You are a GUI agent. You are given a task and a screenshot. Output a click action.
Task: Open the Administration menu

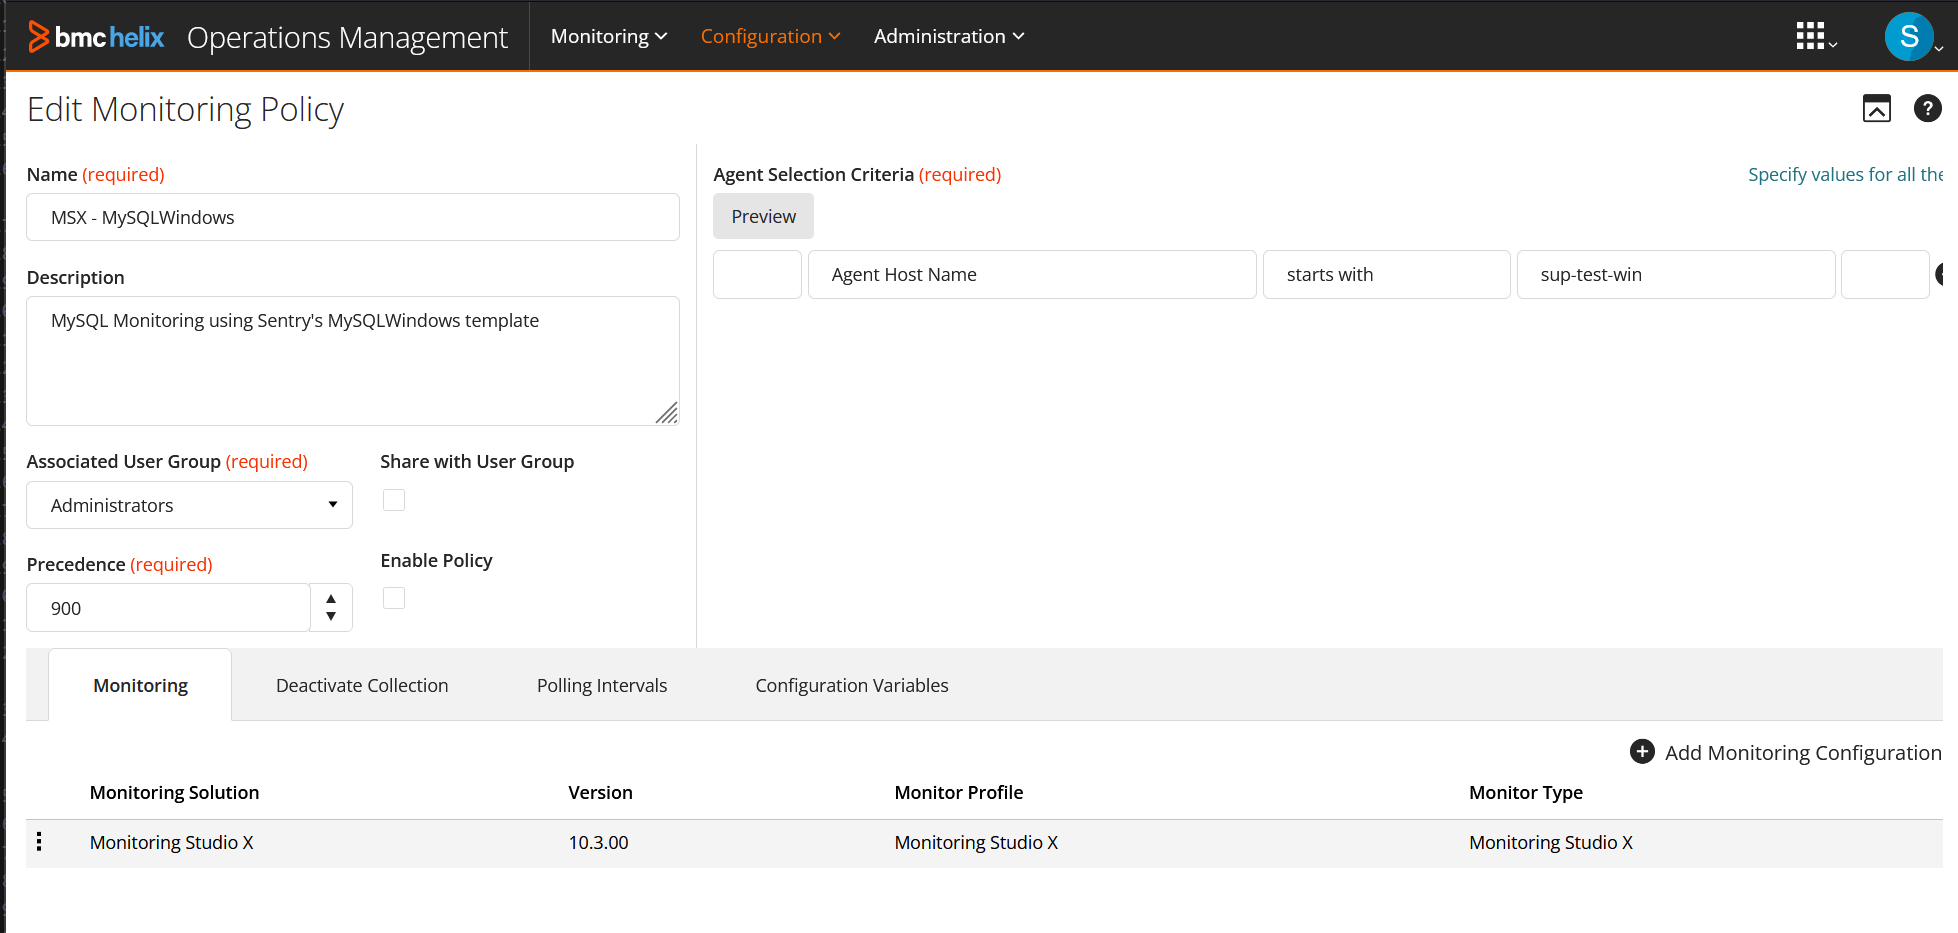point(948,36)
